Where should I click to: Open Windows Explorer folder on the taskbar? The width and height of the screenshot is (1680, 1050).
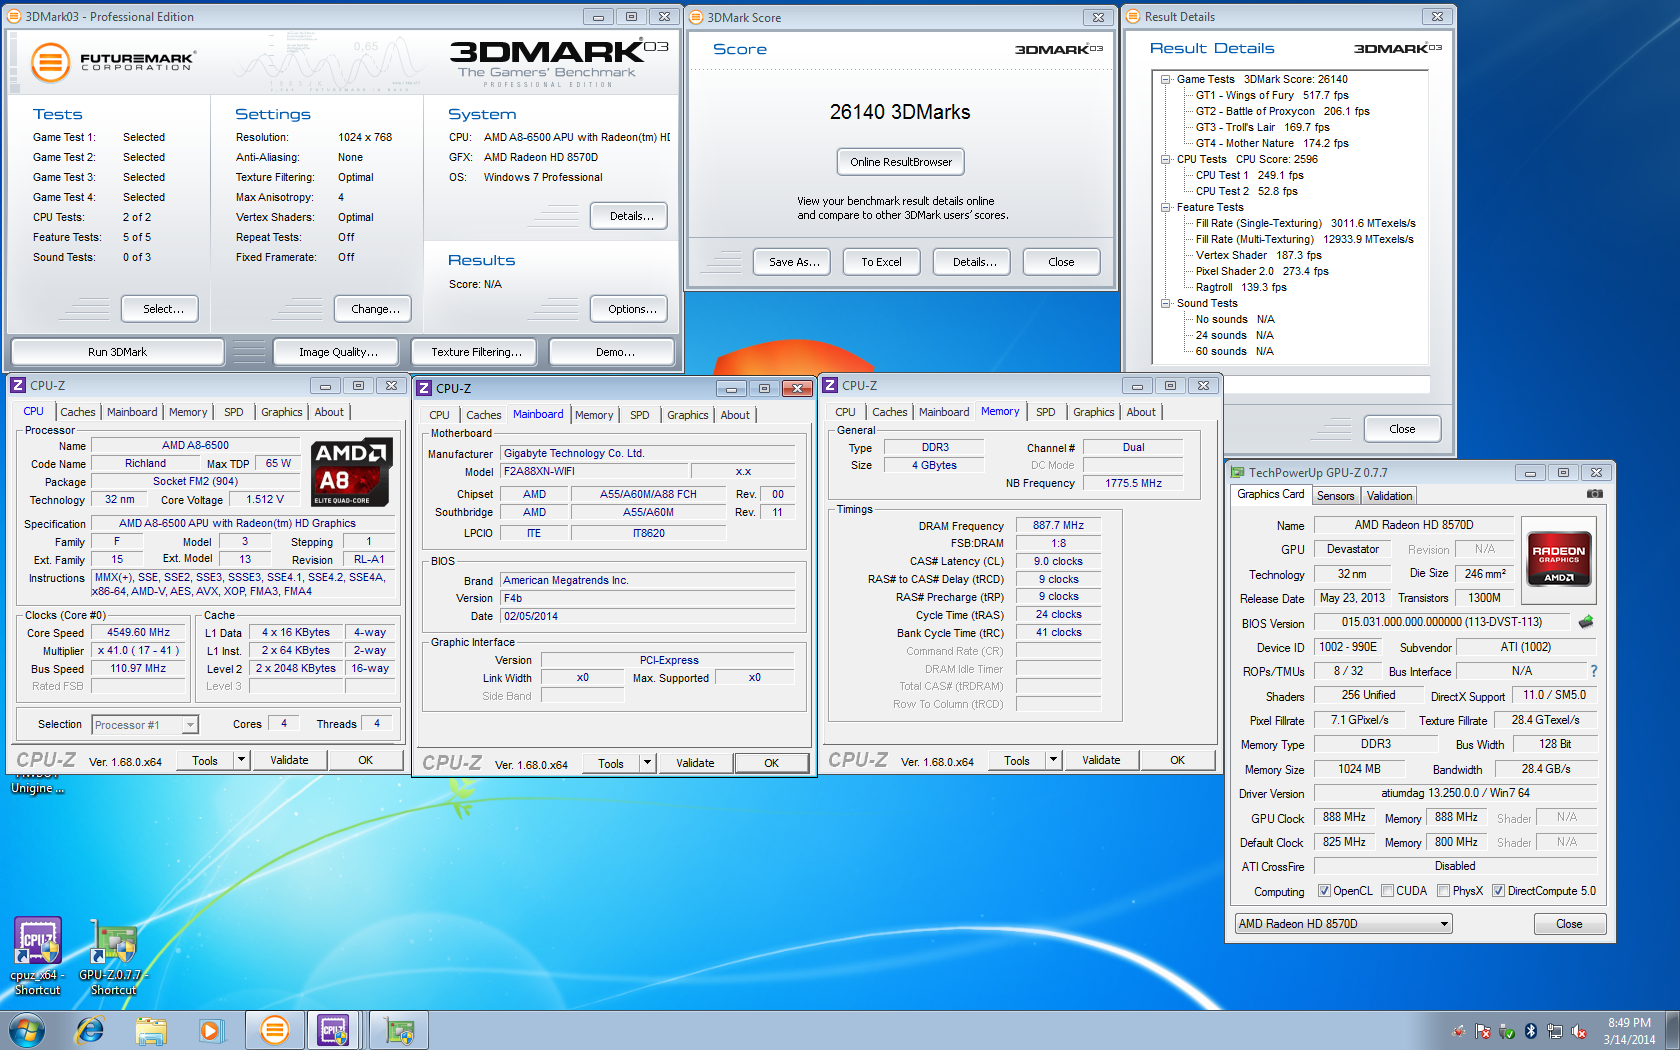pyautogui.click(x=151, y=1030)
